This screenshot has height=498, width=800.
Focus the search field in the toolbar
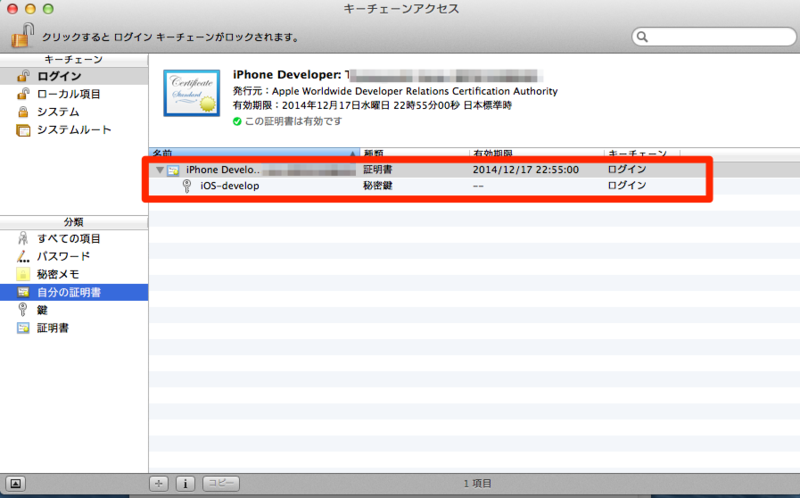pyautogui.click(x=714, y=37)
